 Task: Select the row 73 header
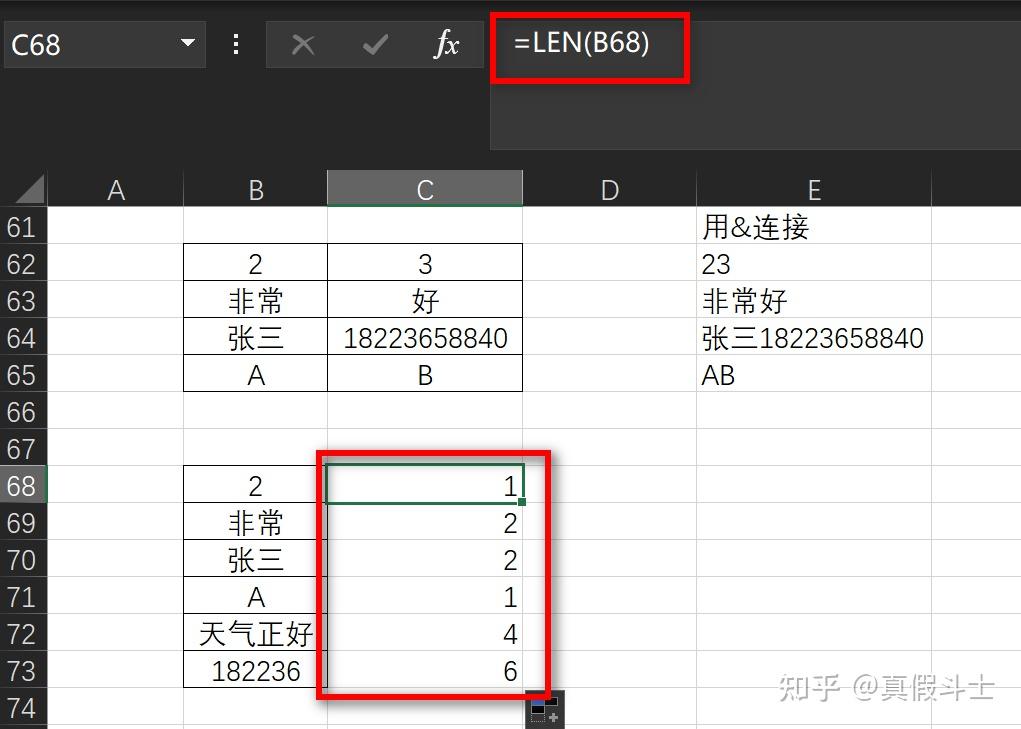[23, 670]
